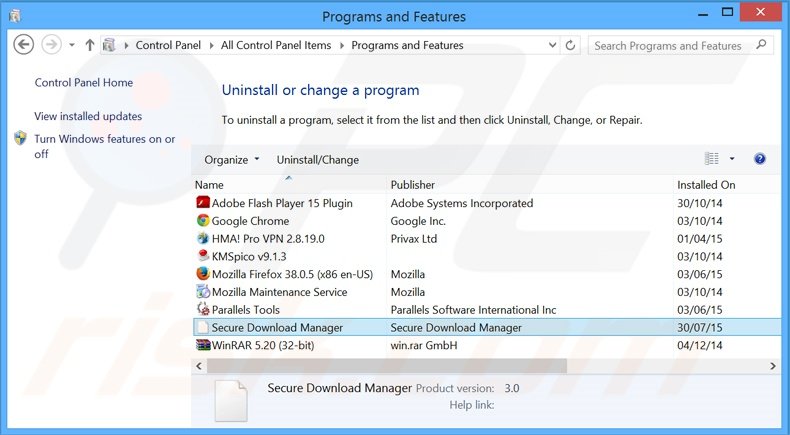Select Mozilla Maintenance Service entry

coord(280,292)
